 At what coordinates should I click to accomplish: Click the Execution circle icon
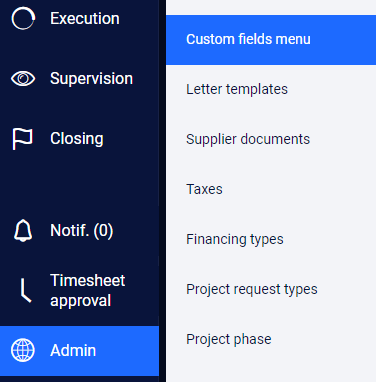23,18
